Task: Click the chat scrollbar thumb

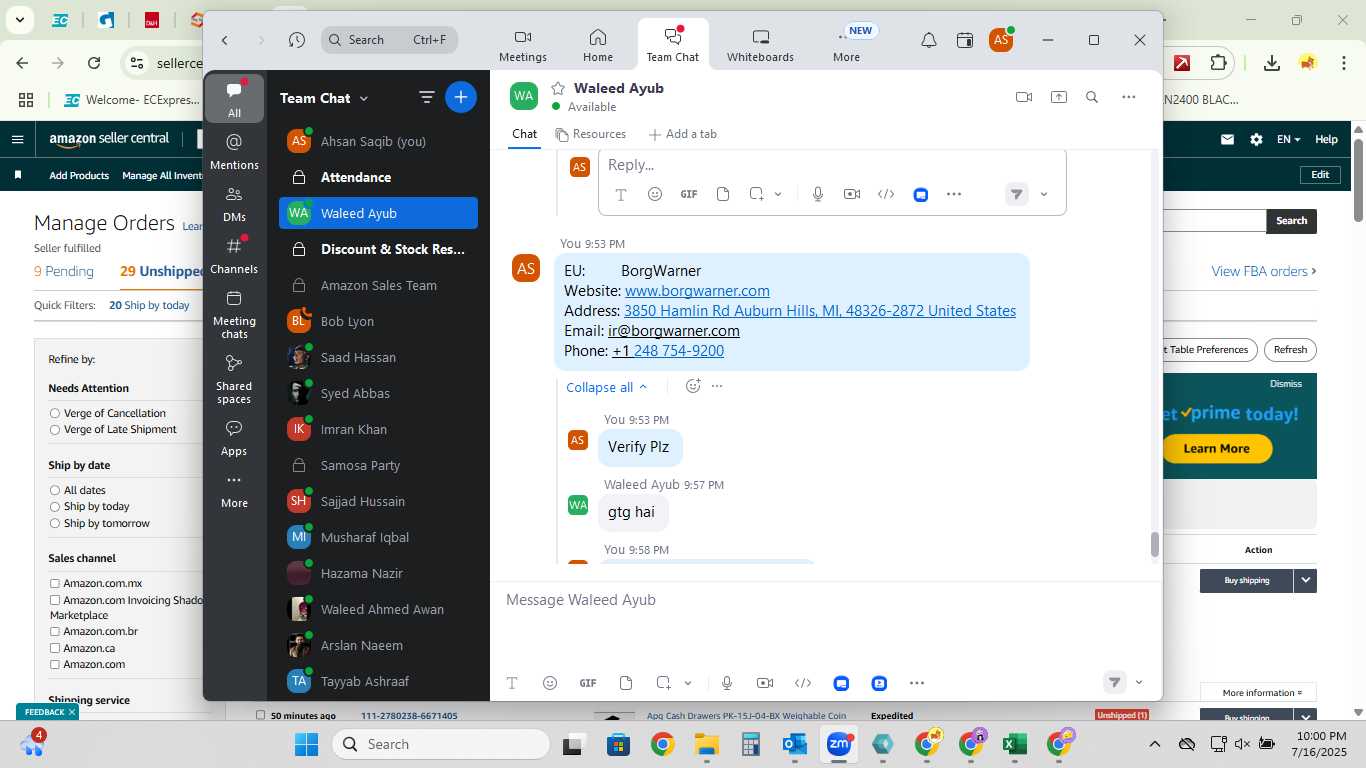Action: tap(1155, 545)
